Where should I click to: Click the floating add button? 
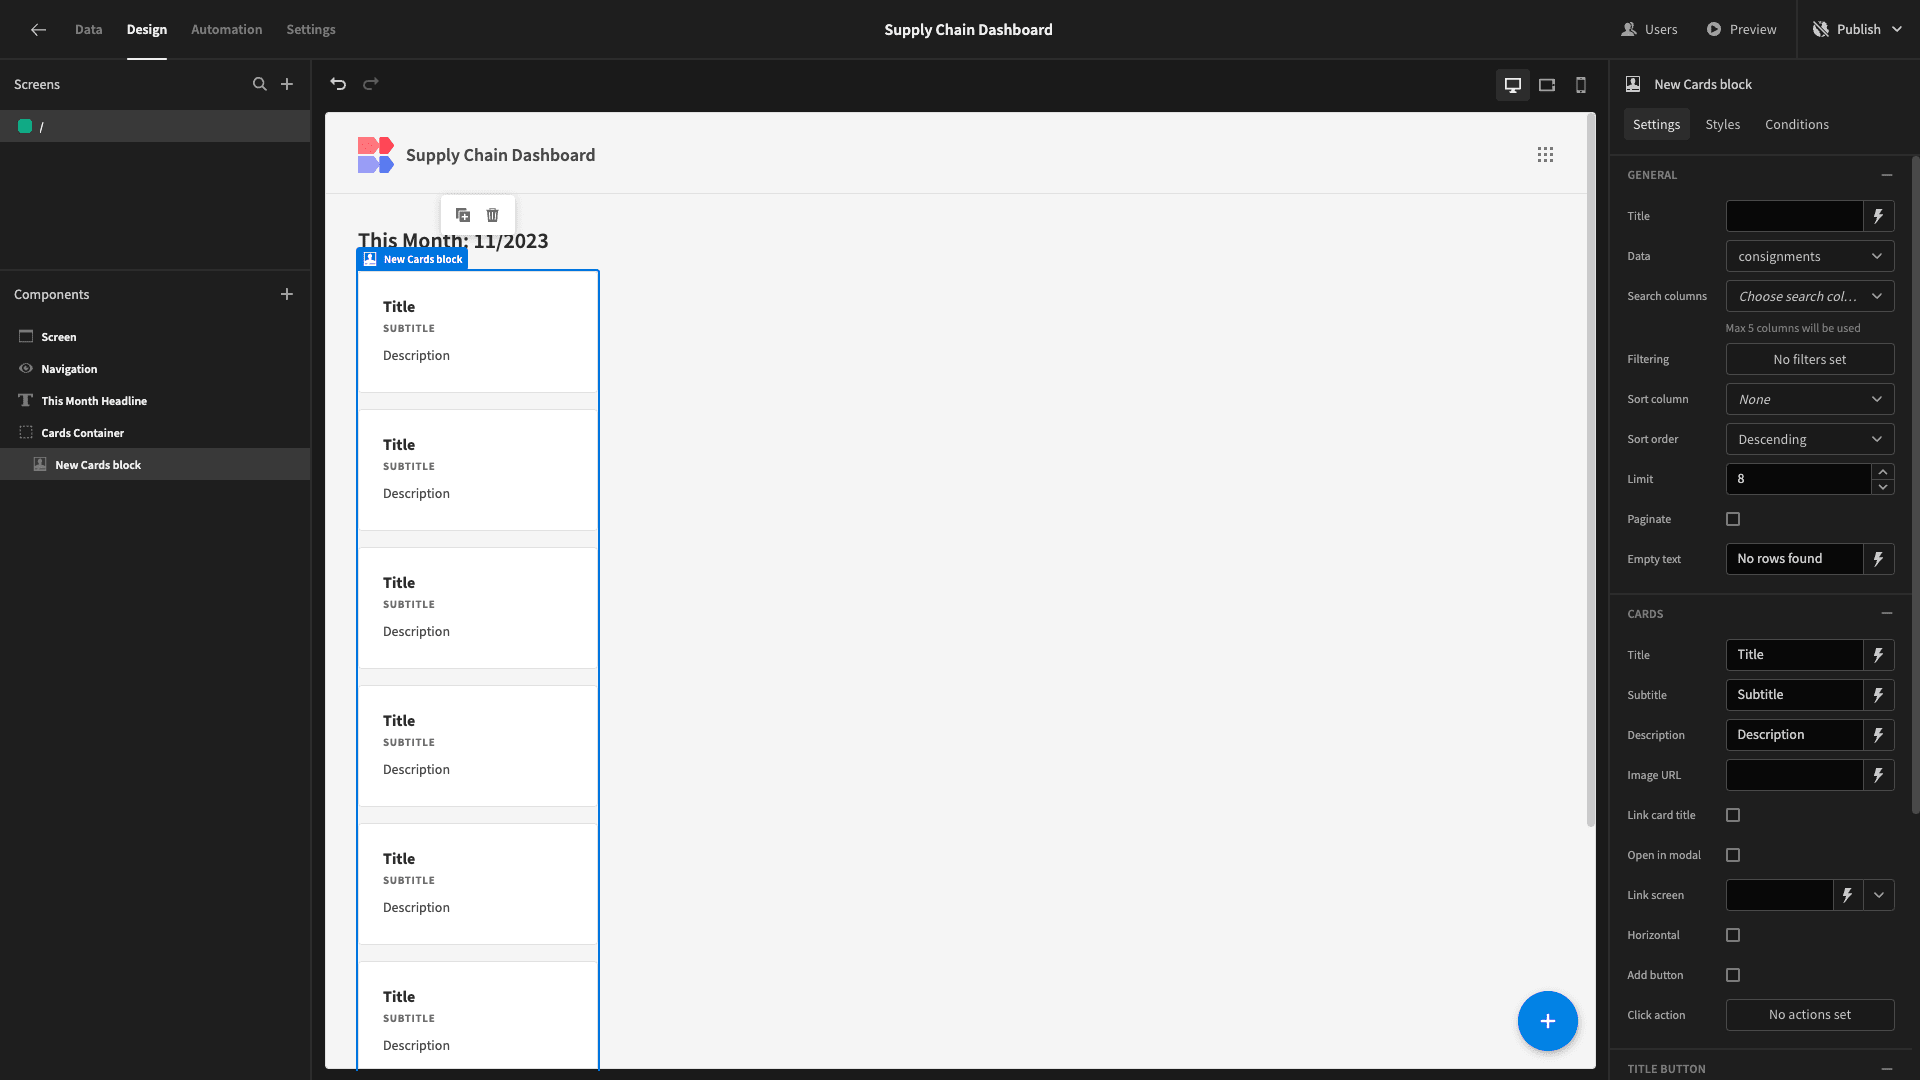[1548, 1021]
